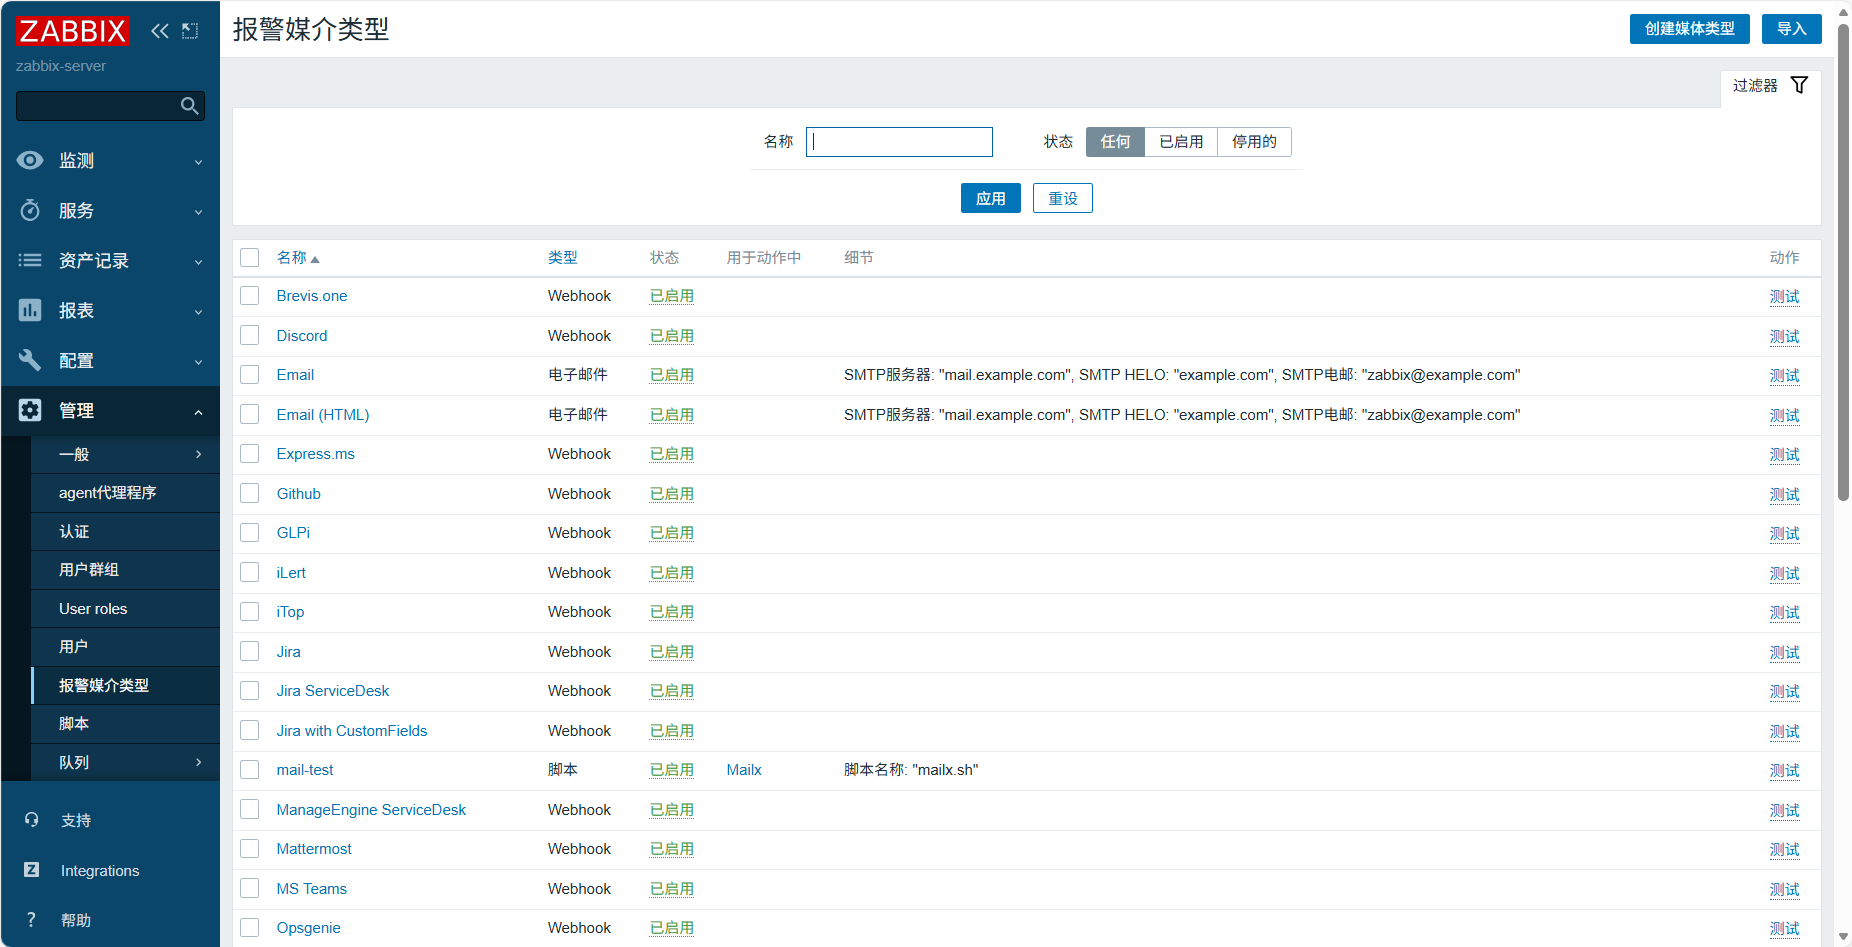The height and width of the screenshot is (947, 1852).
Task: Click the list icon for 资产记录
Action: (30, 260)
